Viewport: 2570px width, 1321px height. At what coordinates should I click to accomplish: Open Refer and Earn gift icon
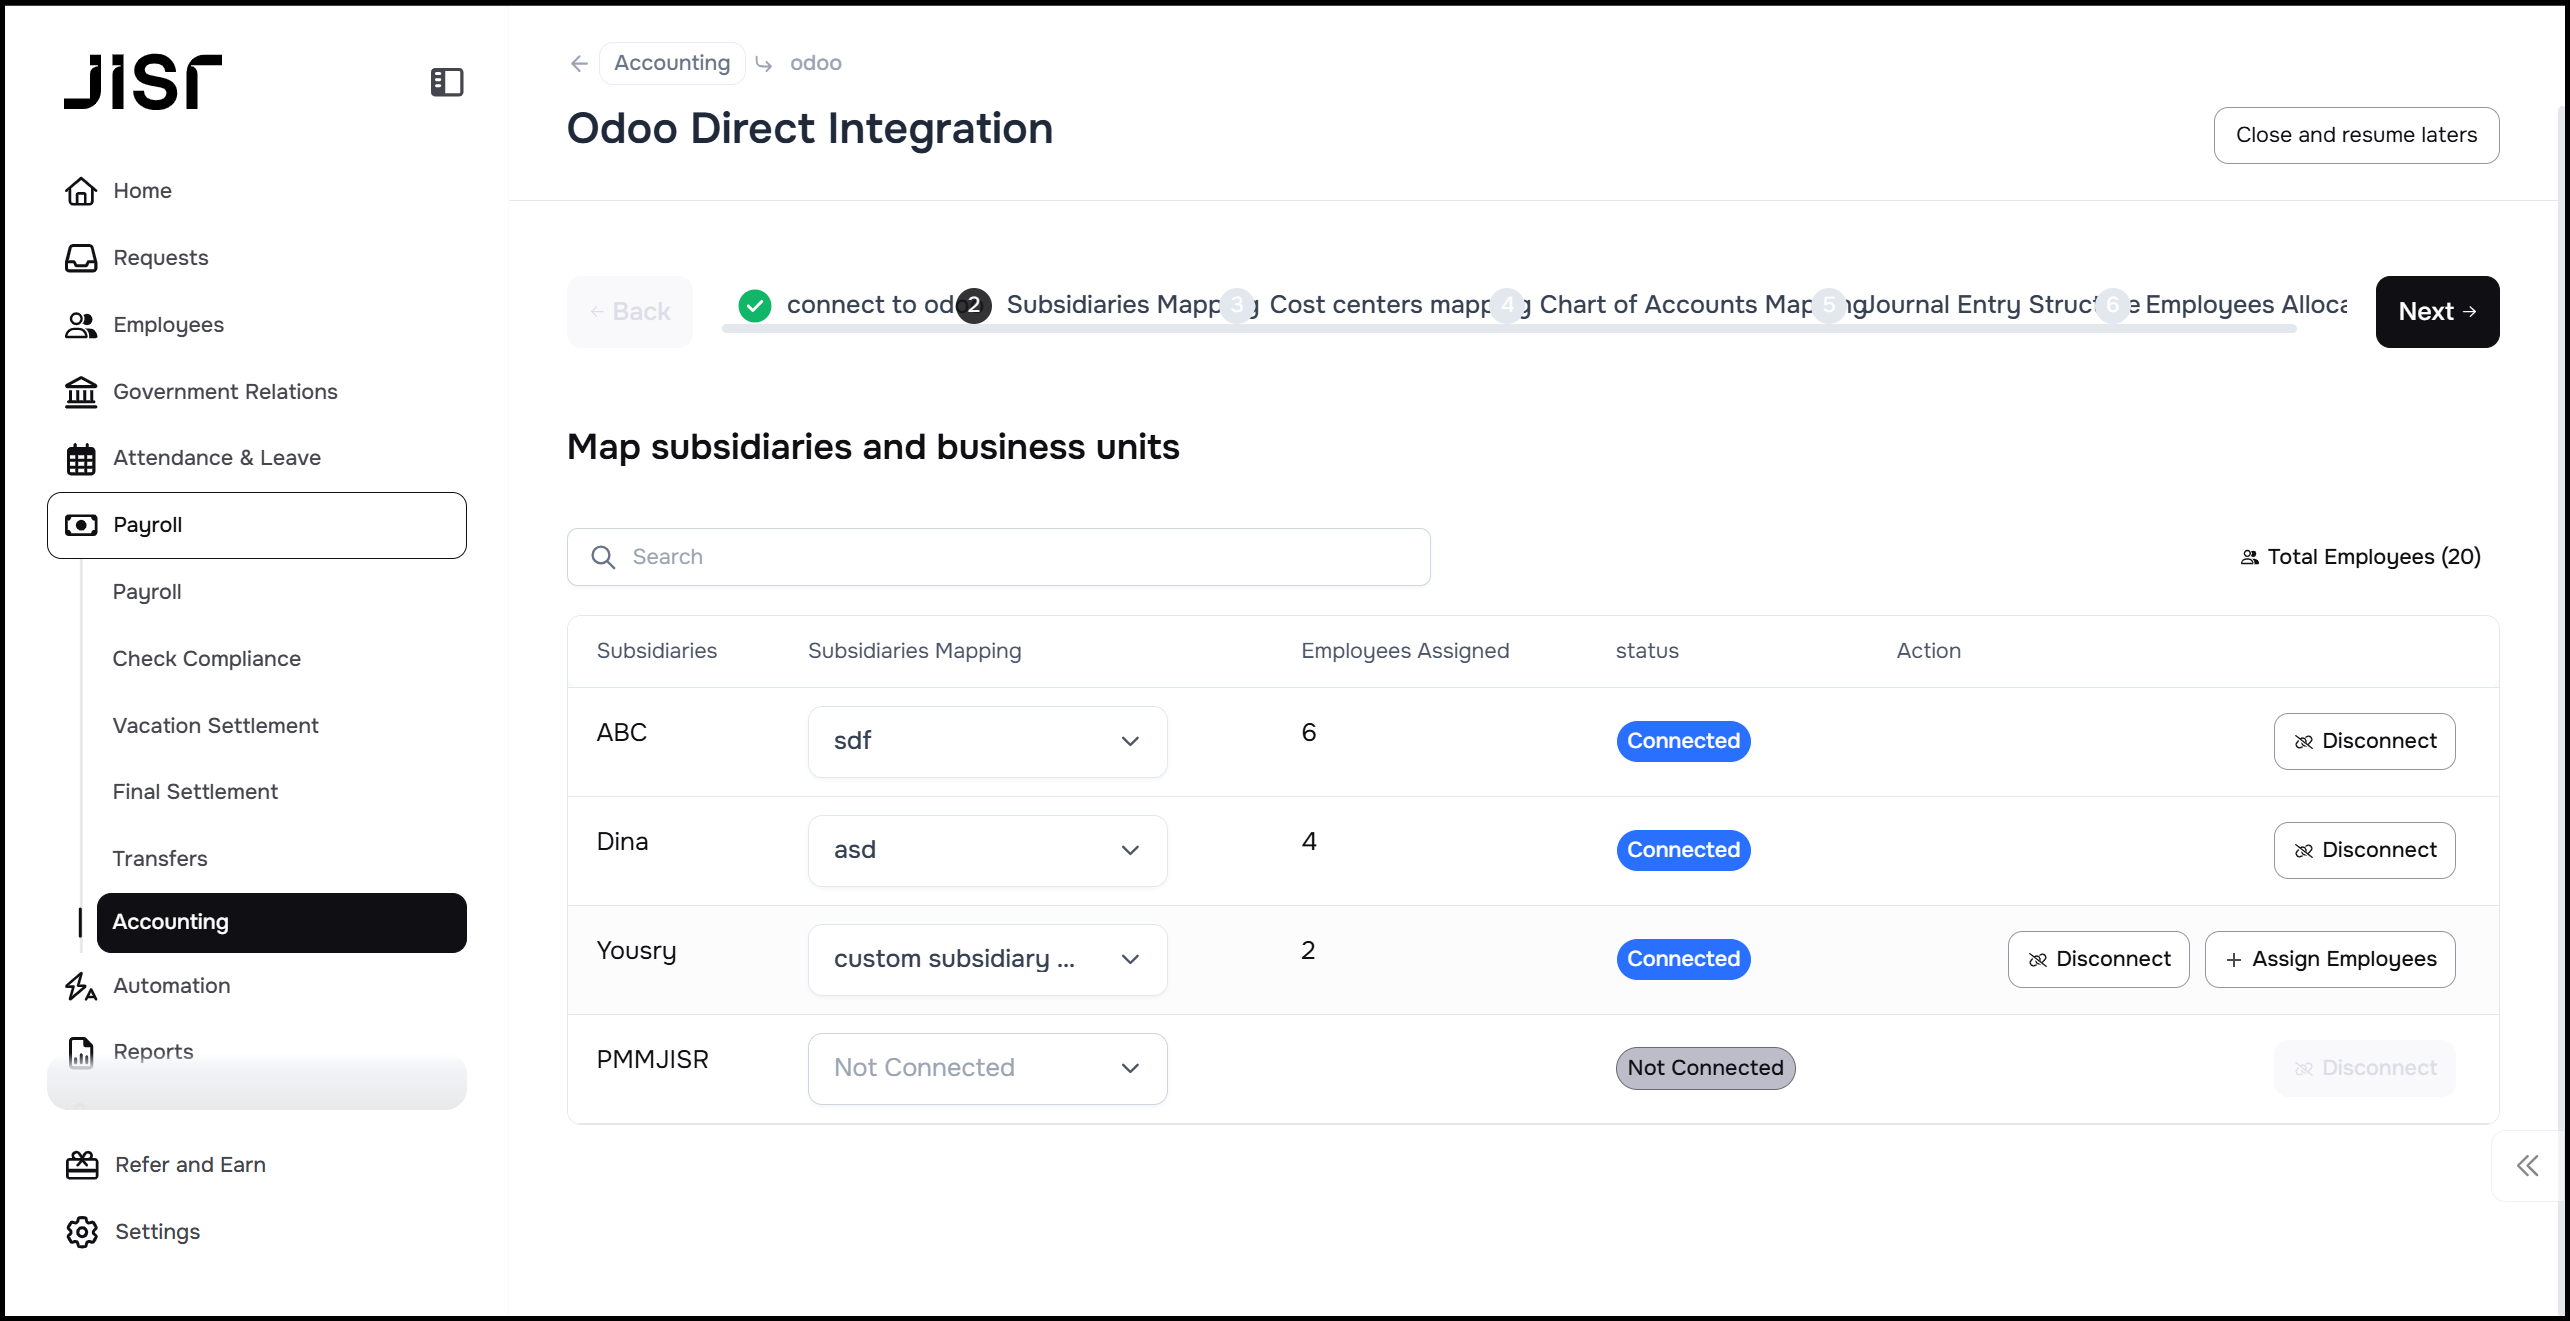click(82, 1165)
